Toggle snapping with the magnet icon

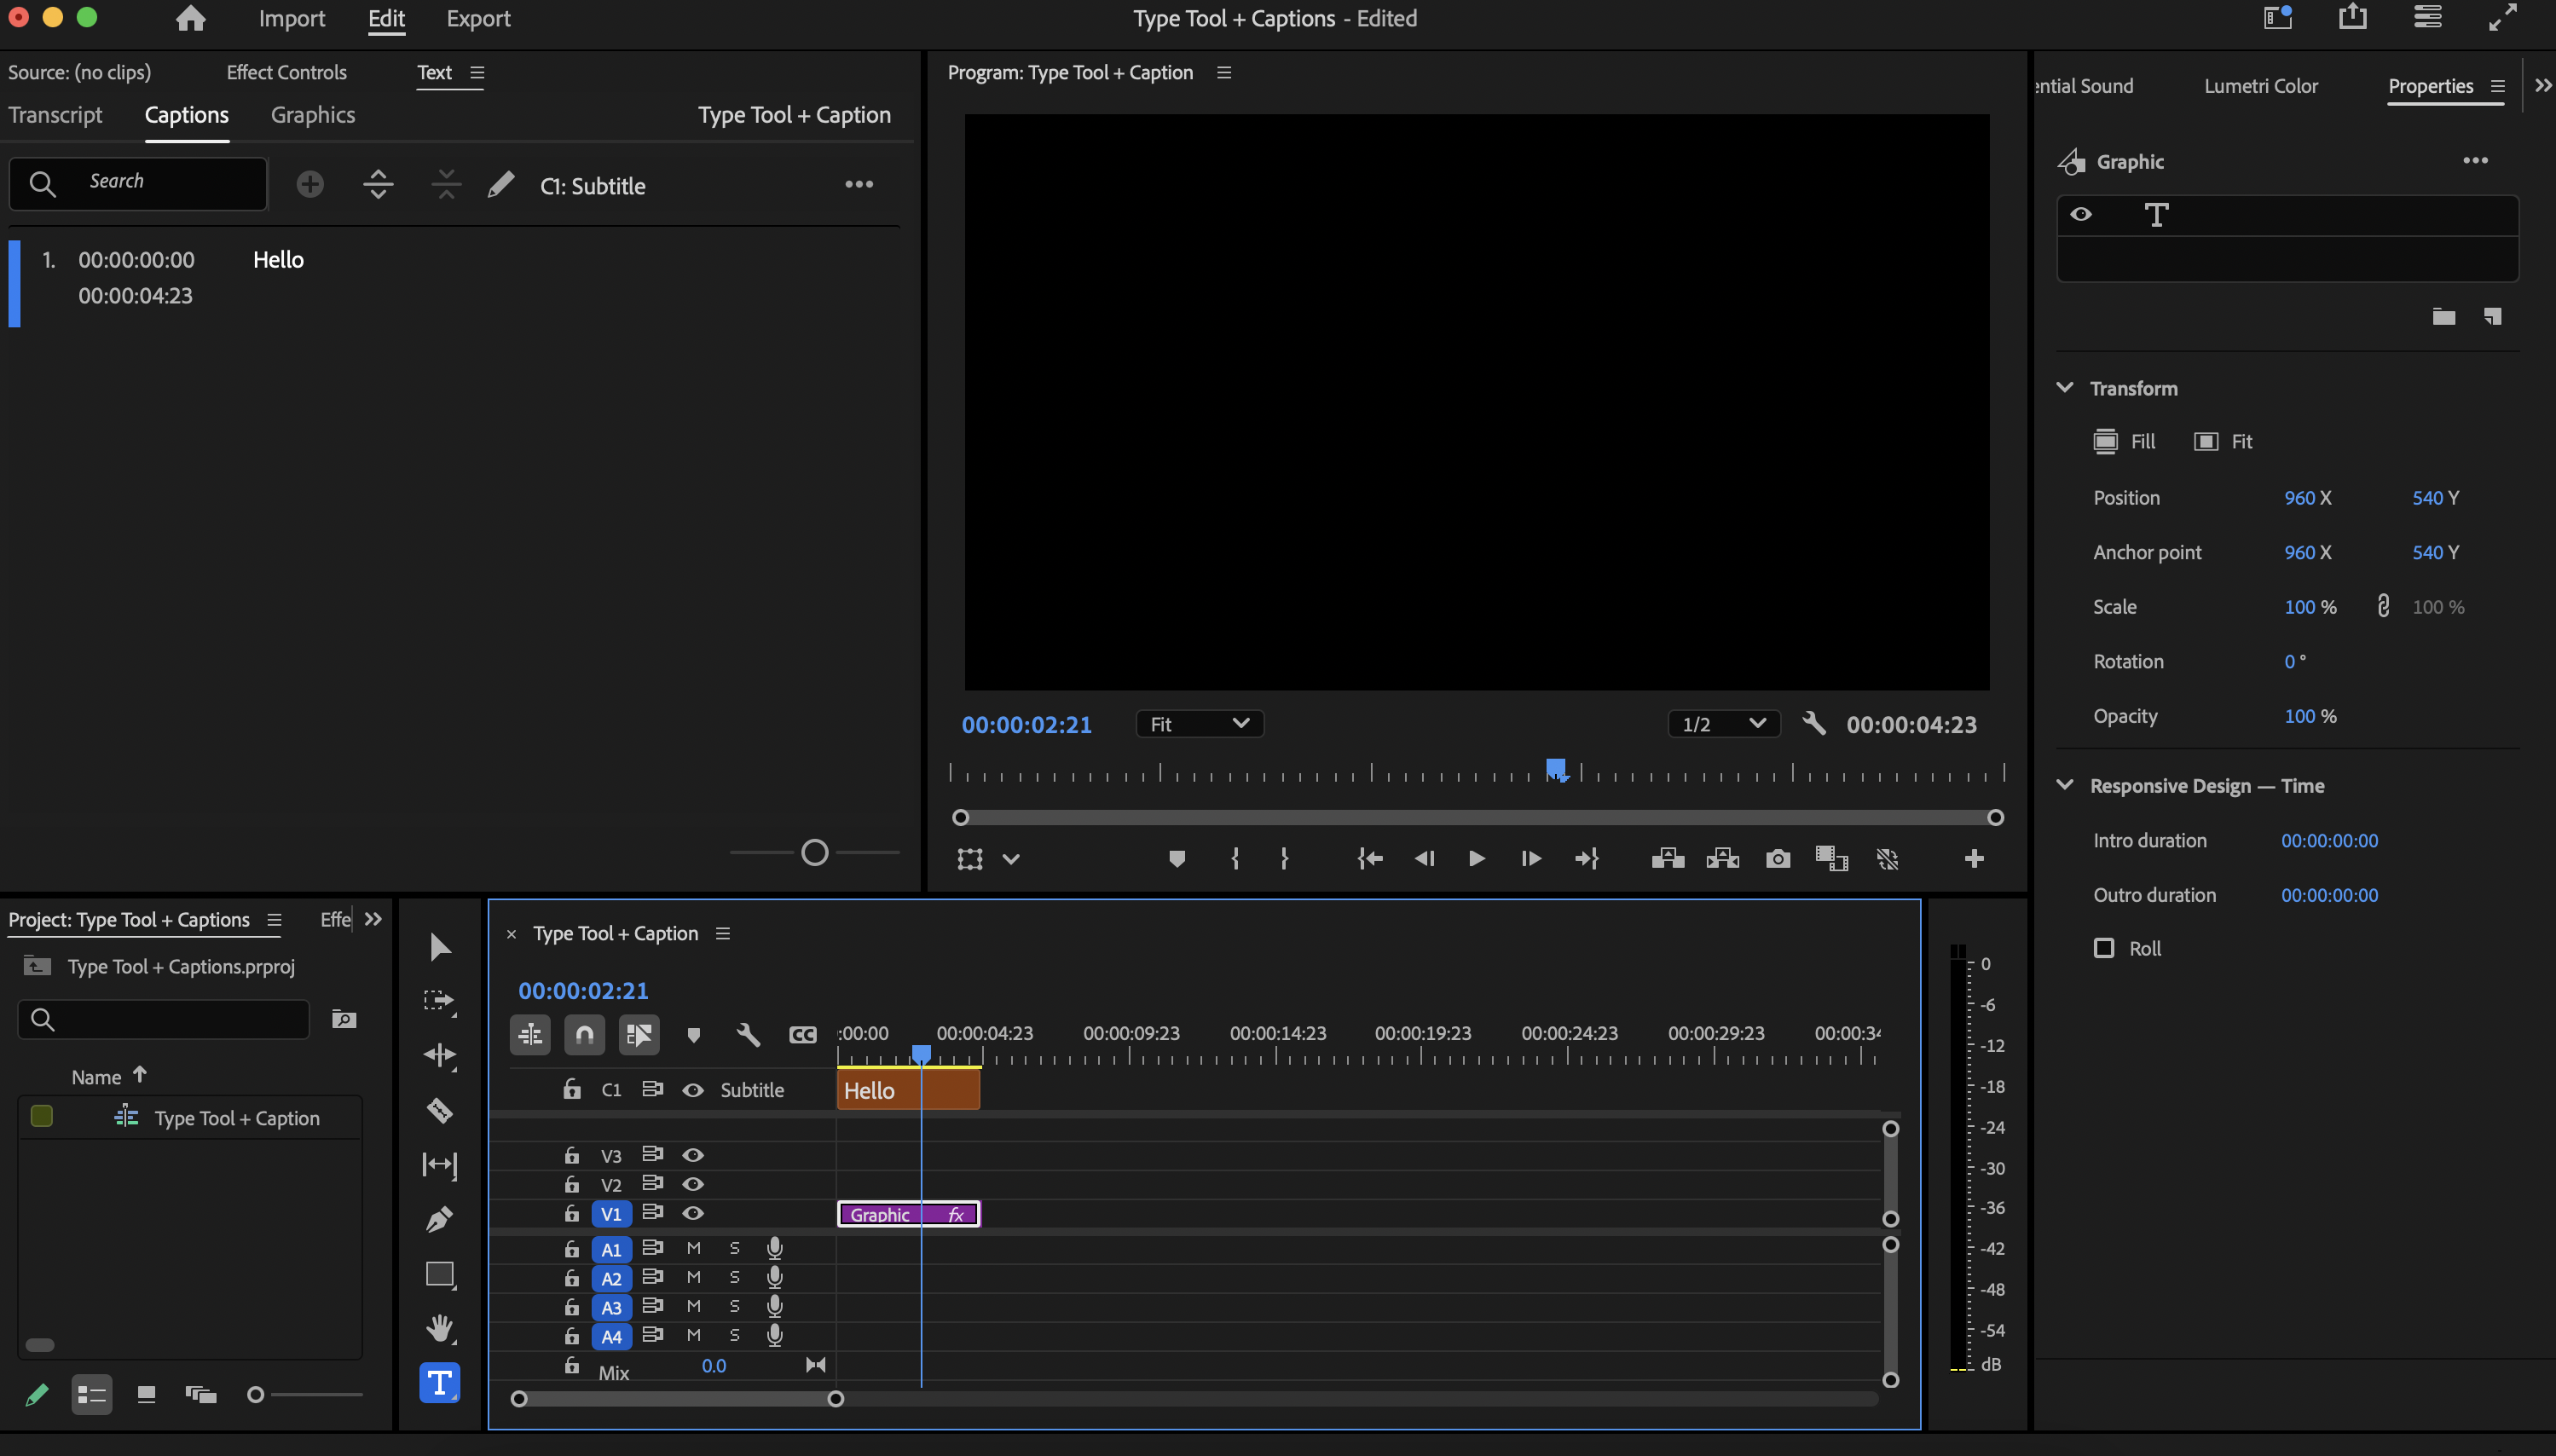[x=584, y=1035]
